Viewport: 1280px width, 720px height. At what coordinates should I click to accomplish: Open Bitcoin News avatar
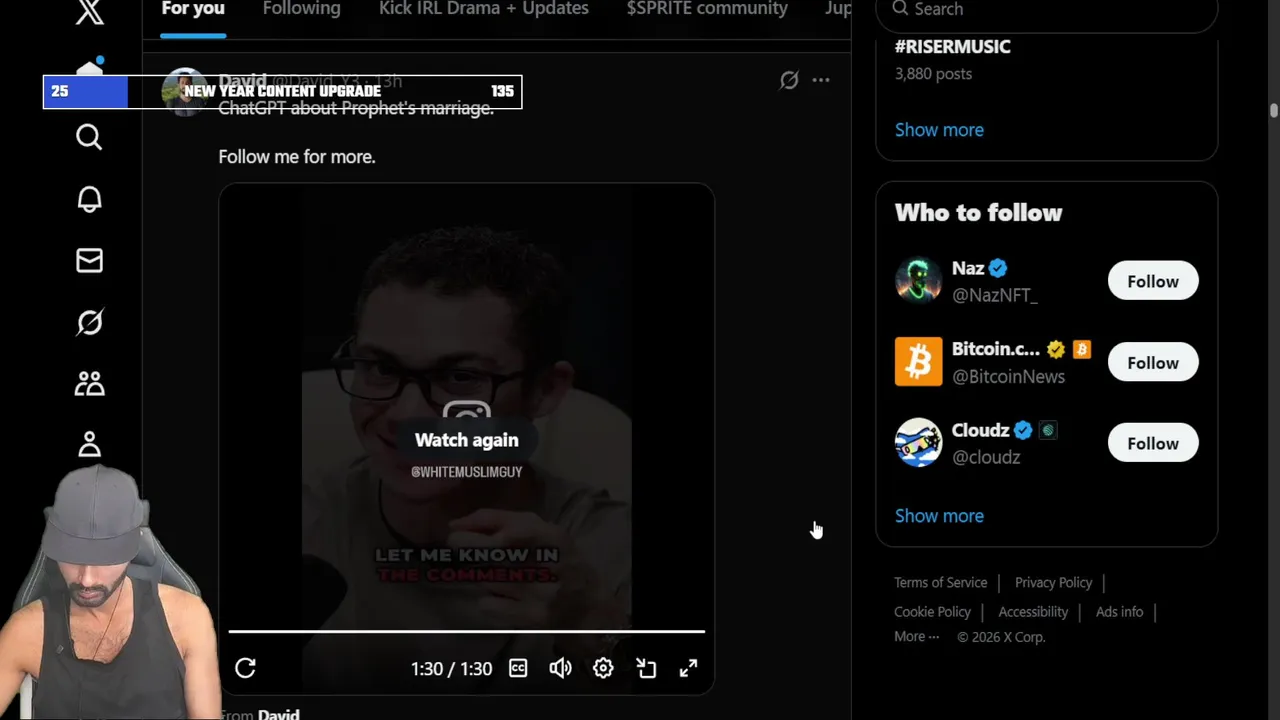pyautogui.click(x=918, y=362)
